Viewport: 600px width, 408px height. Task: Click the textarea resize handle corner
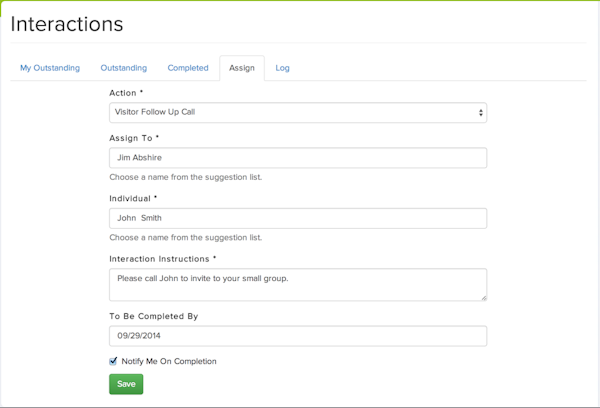pyautogui.click(x=484, y=298)
